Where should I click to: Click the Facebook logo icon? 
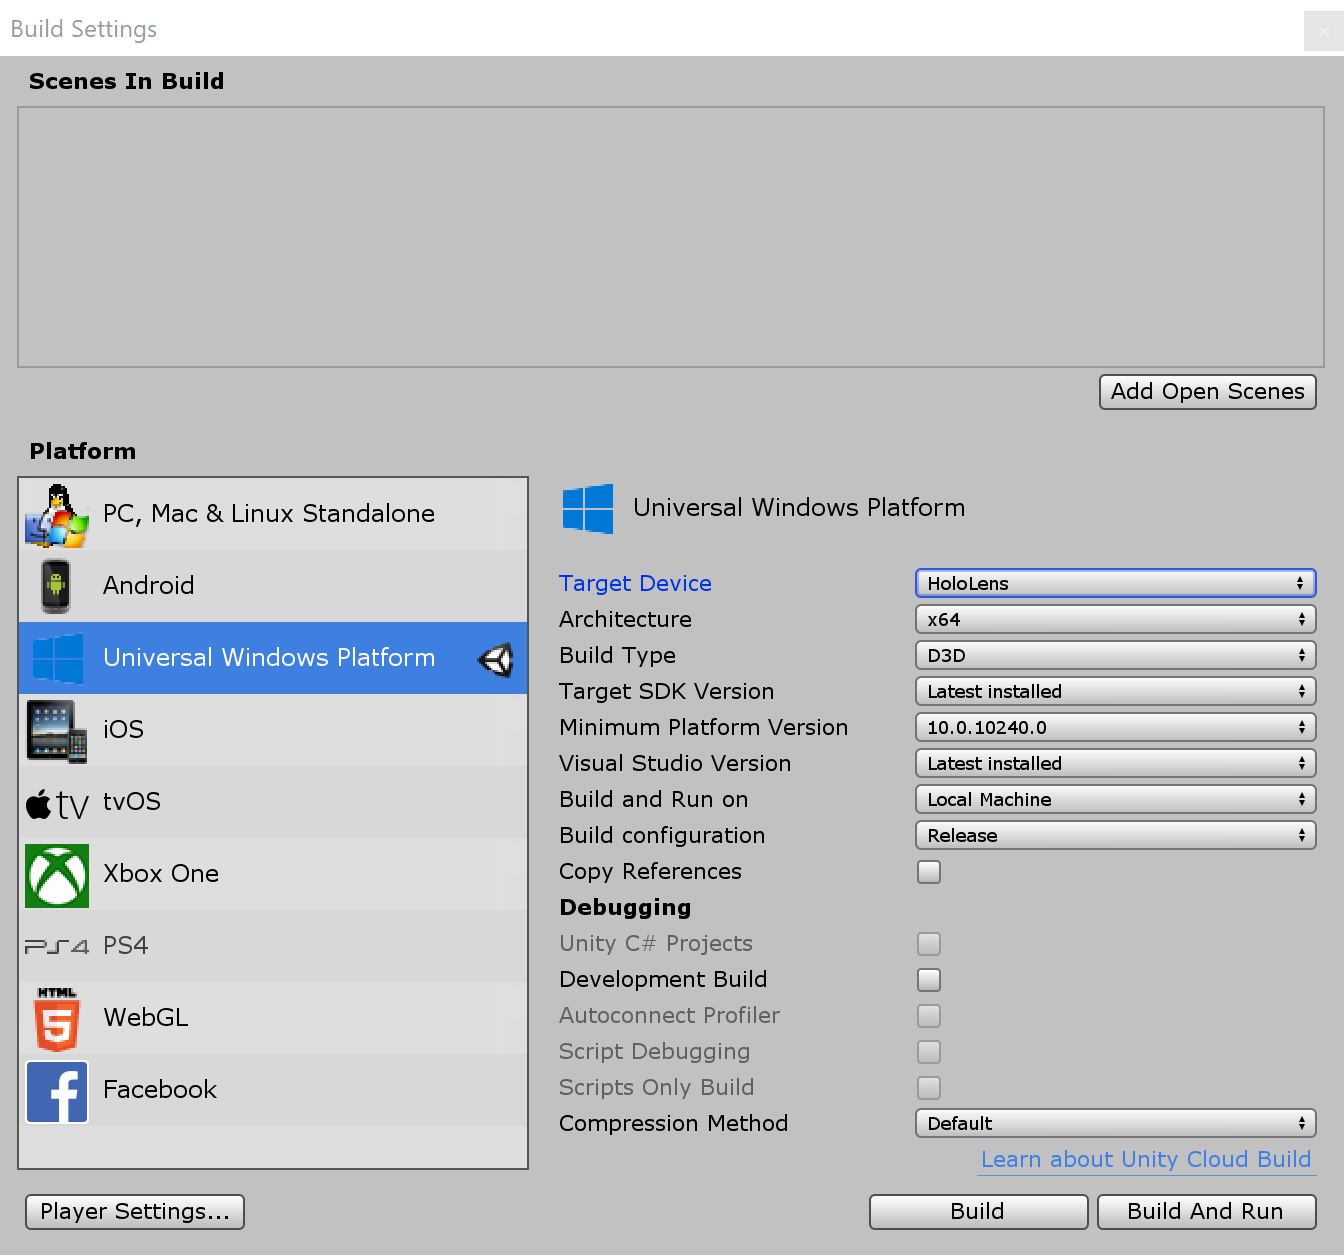[57, 1091]
